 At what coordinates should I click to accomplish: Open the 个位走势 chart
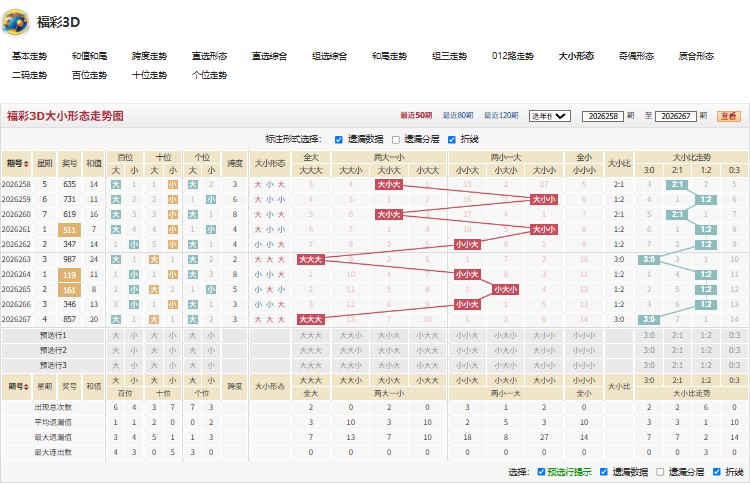210,75
